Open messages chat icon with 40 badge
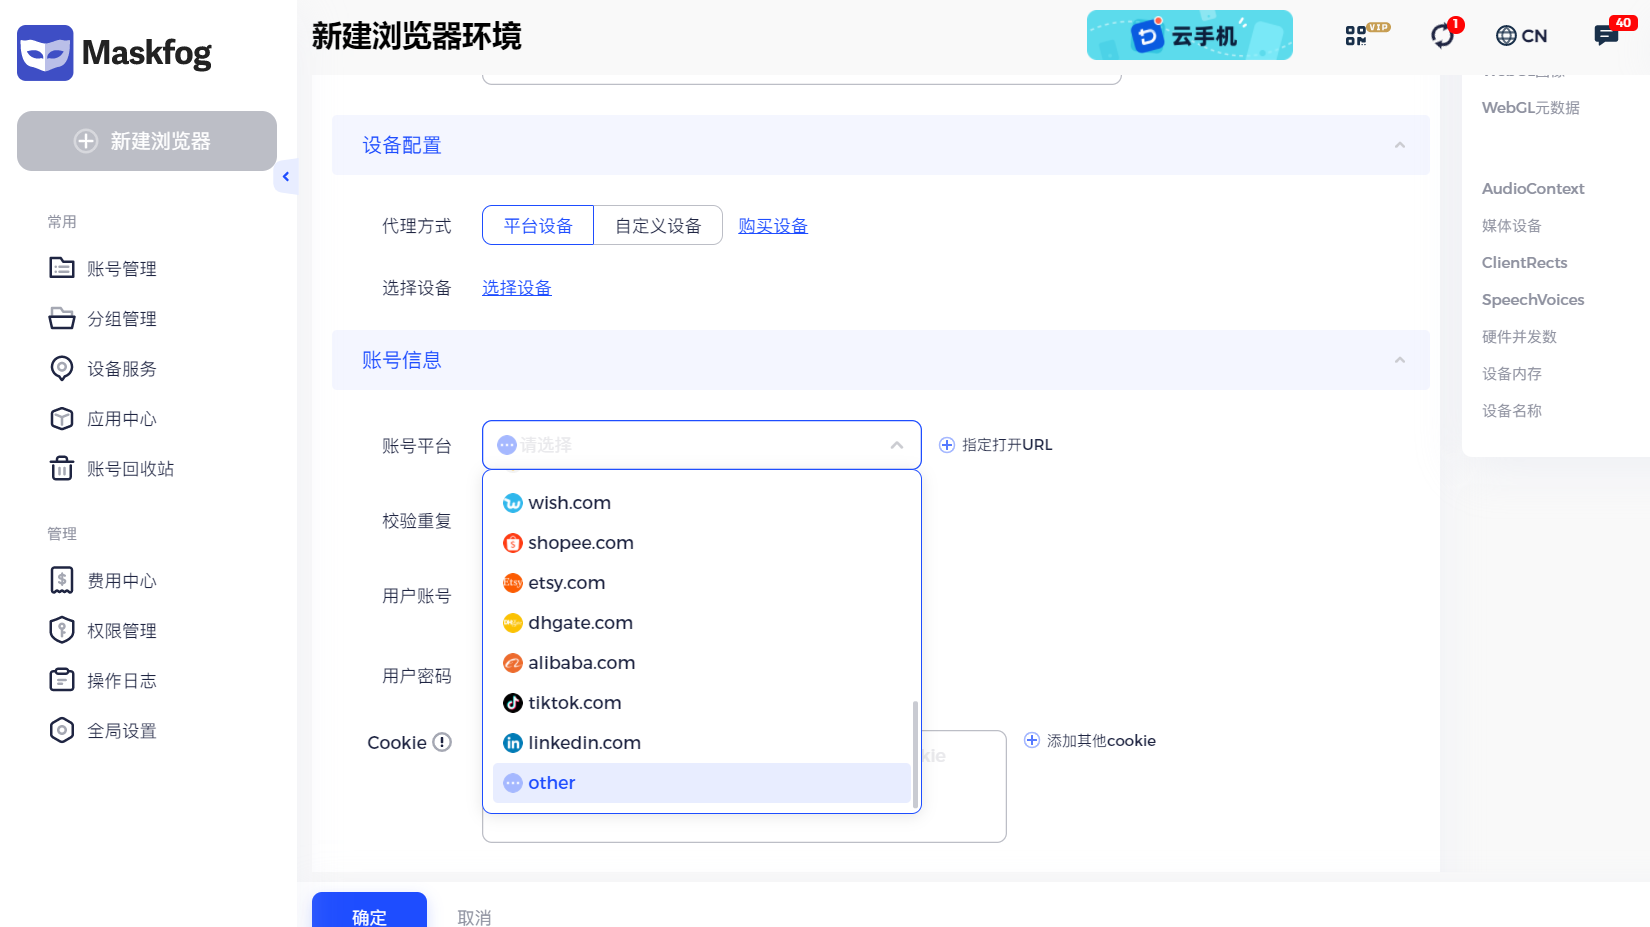The height and width of the screenshot is (927, 1650). pyautogui.click(x=1606, y=36)
